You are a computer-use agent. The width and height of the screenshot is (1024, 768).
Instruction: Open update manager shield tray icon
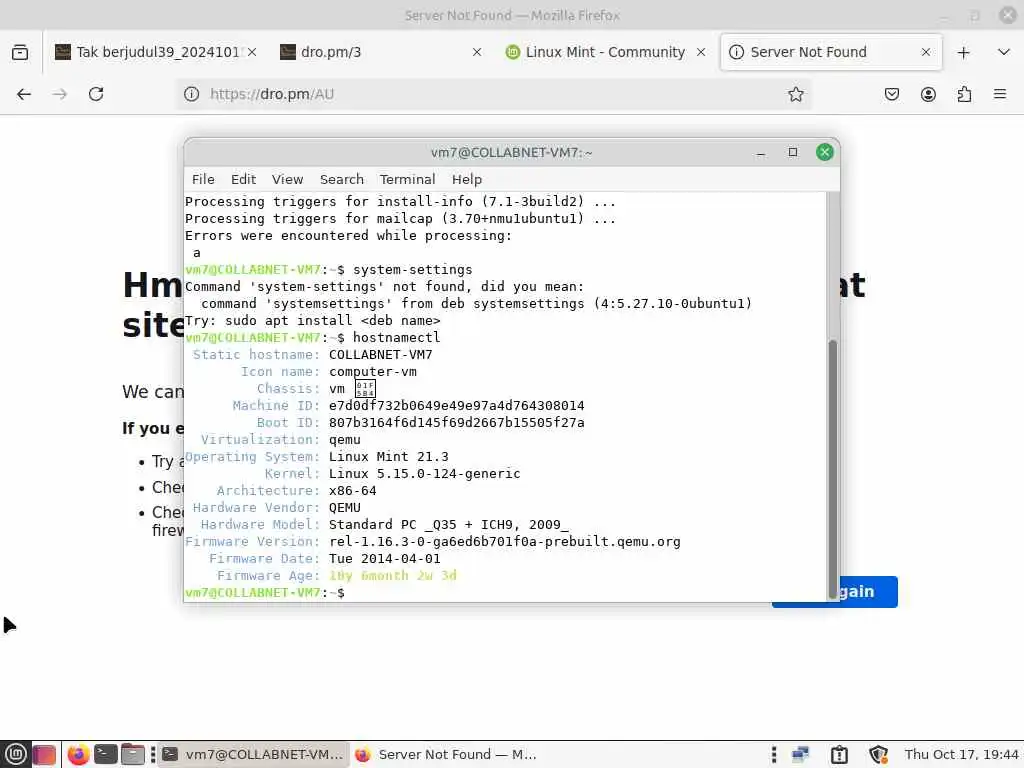878,754
